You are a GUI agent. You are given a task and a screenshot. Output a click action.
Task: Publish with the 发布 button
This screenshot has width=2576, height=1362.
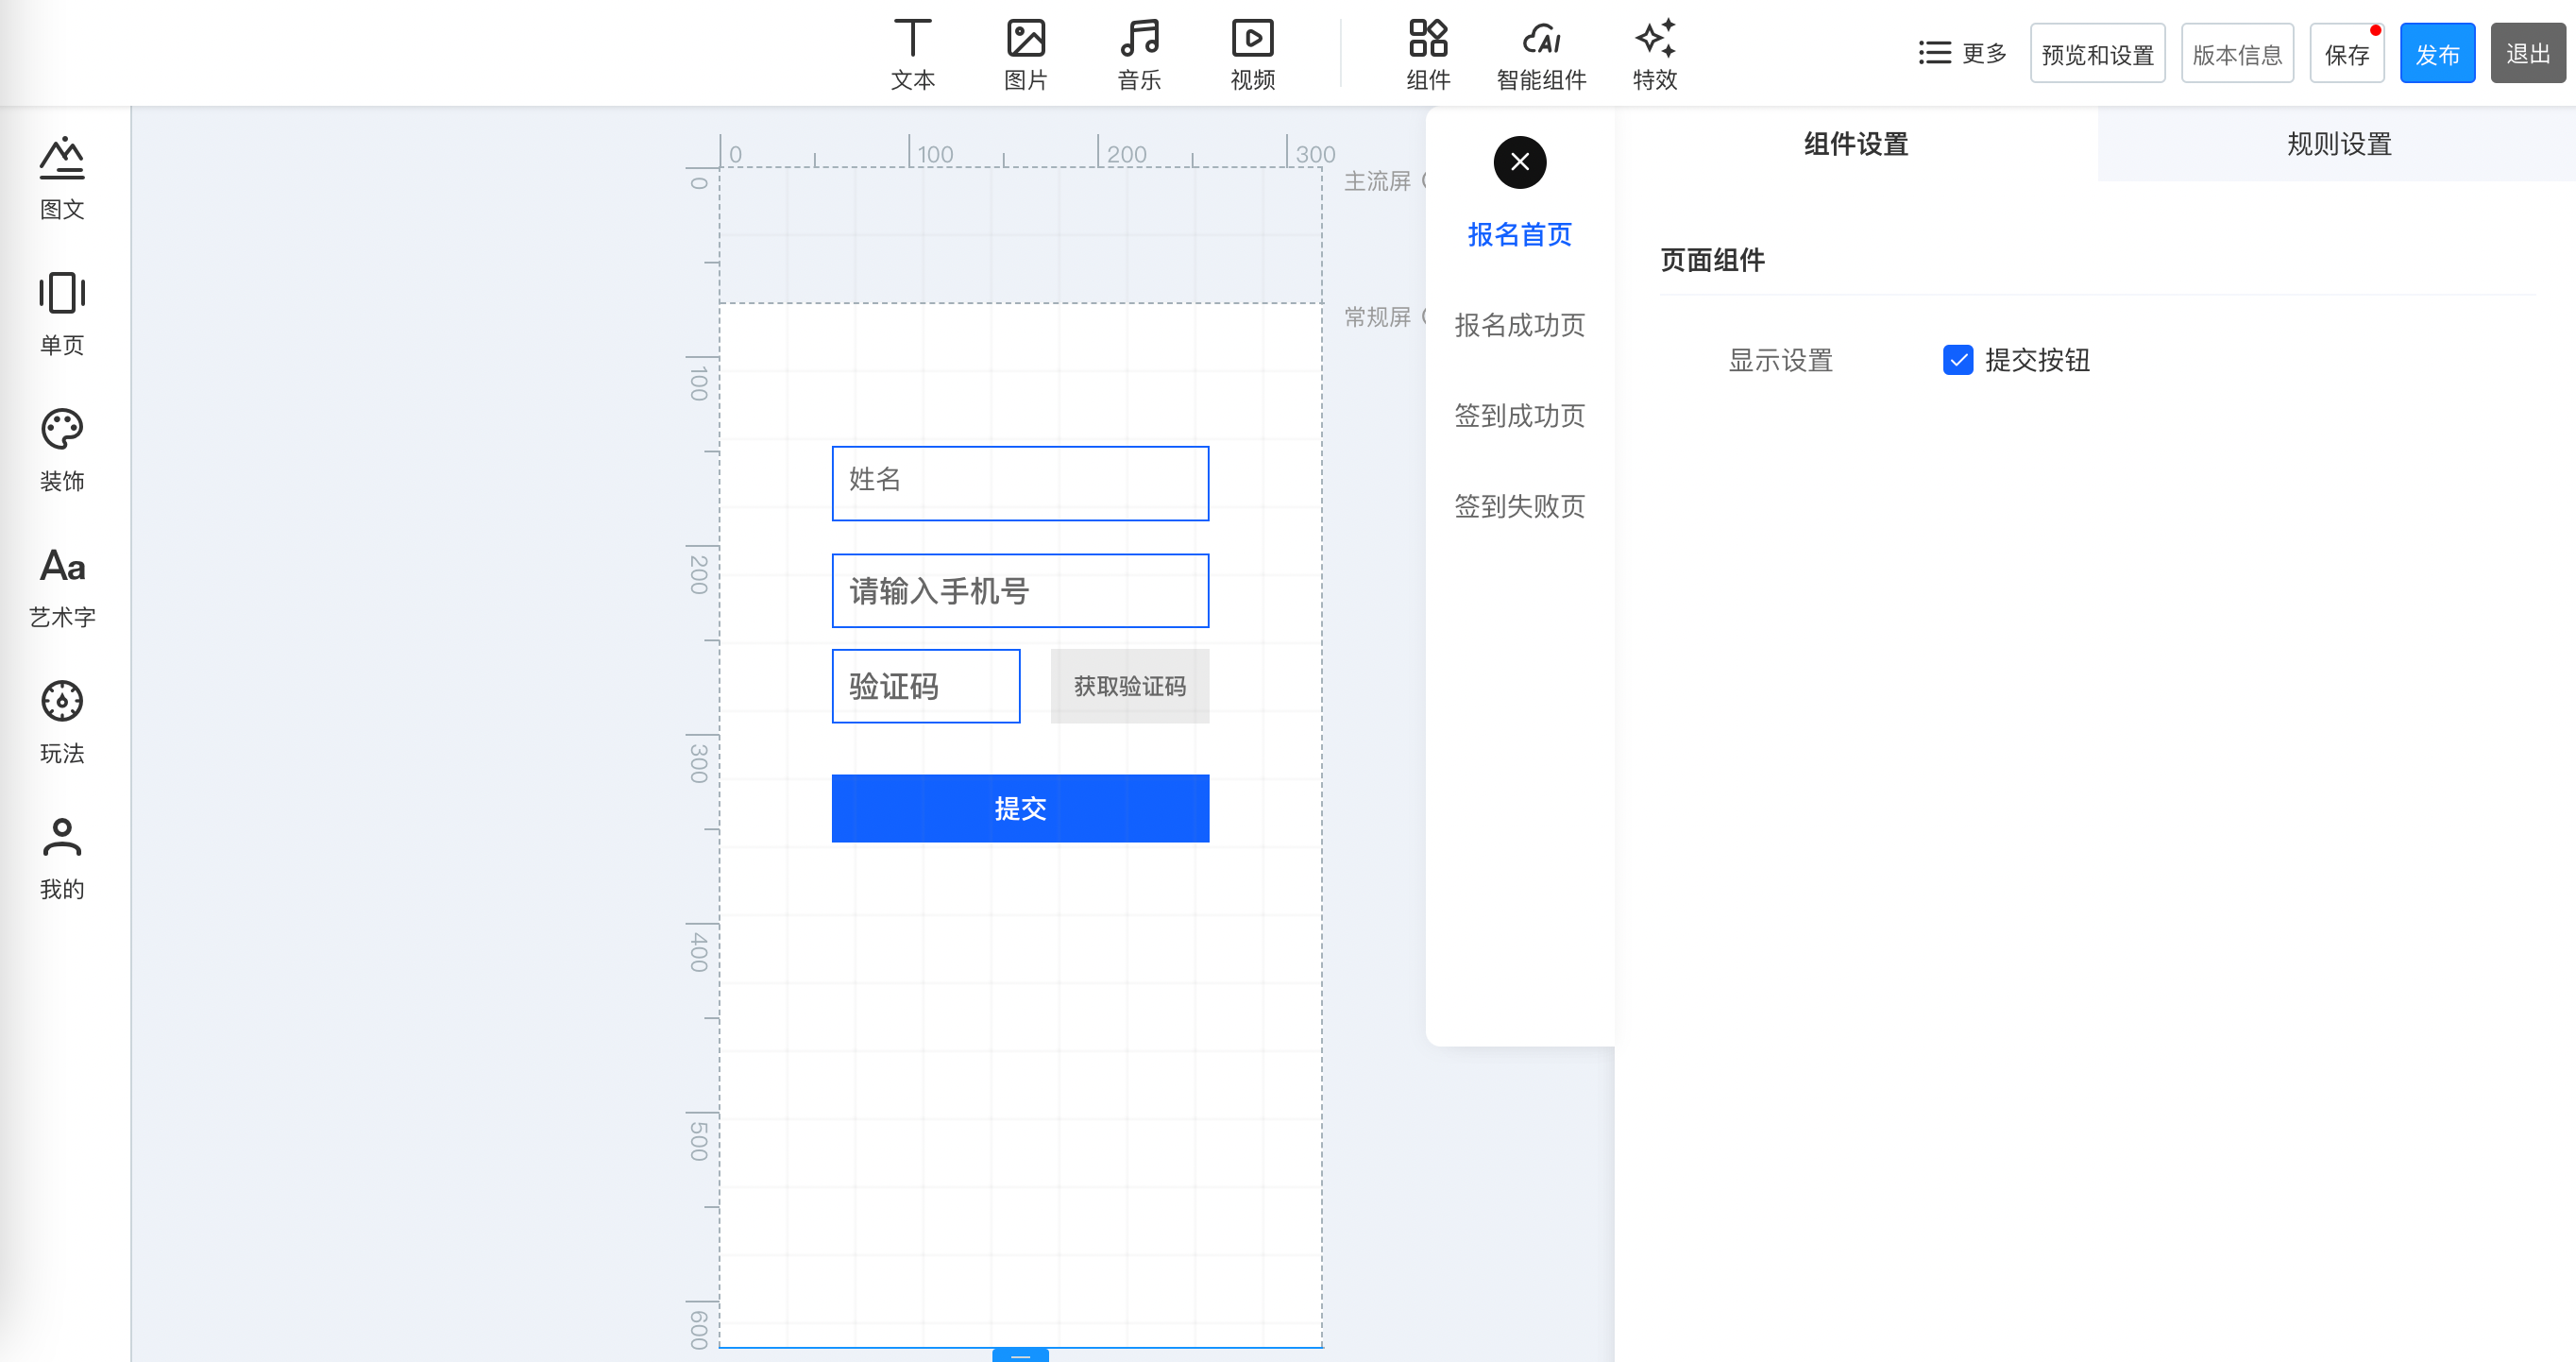(2437, 54)
